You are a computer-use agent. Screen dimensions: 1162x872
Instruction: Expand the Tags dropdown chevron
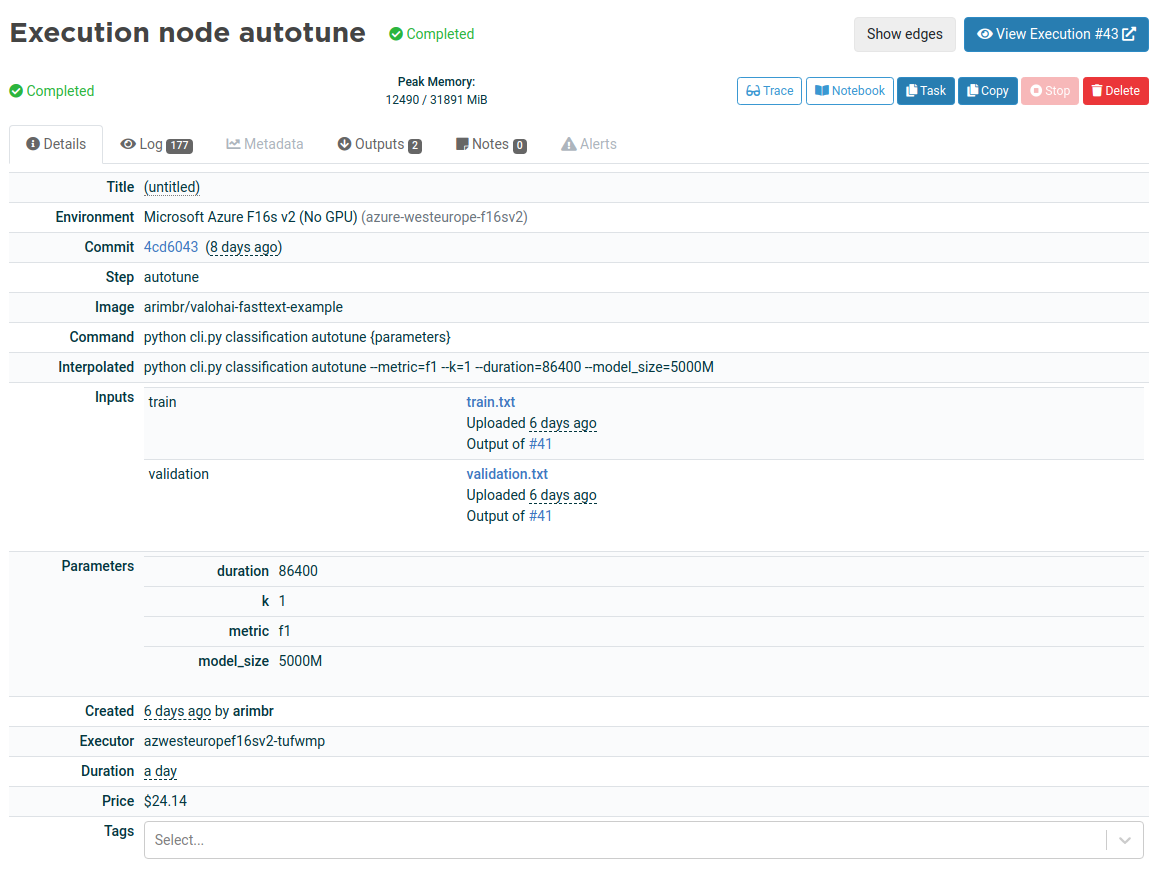click(x=1125, y=840)
